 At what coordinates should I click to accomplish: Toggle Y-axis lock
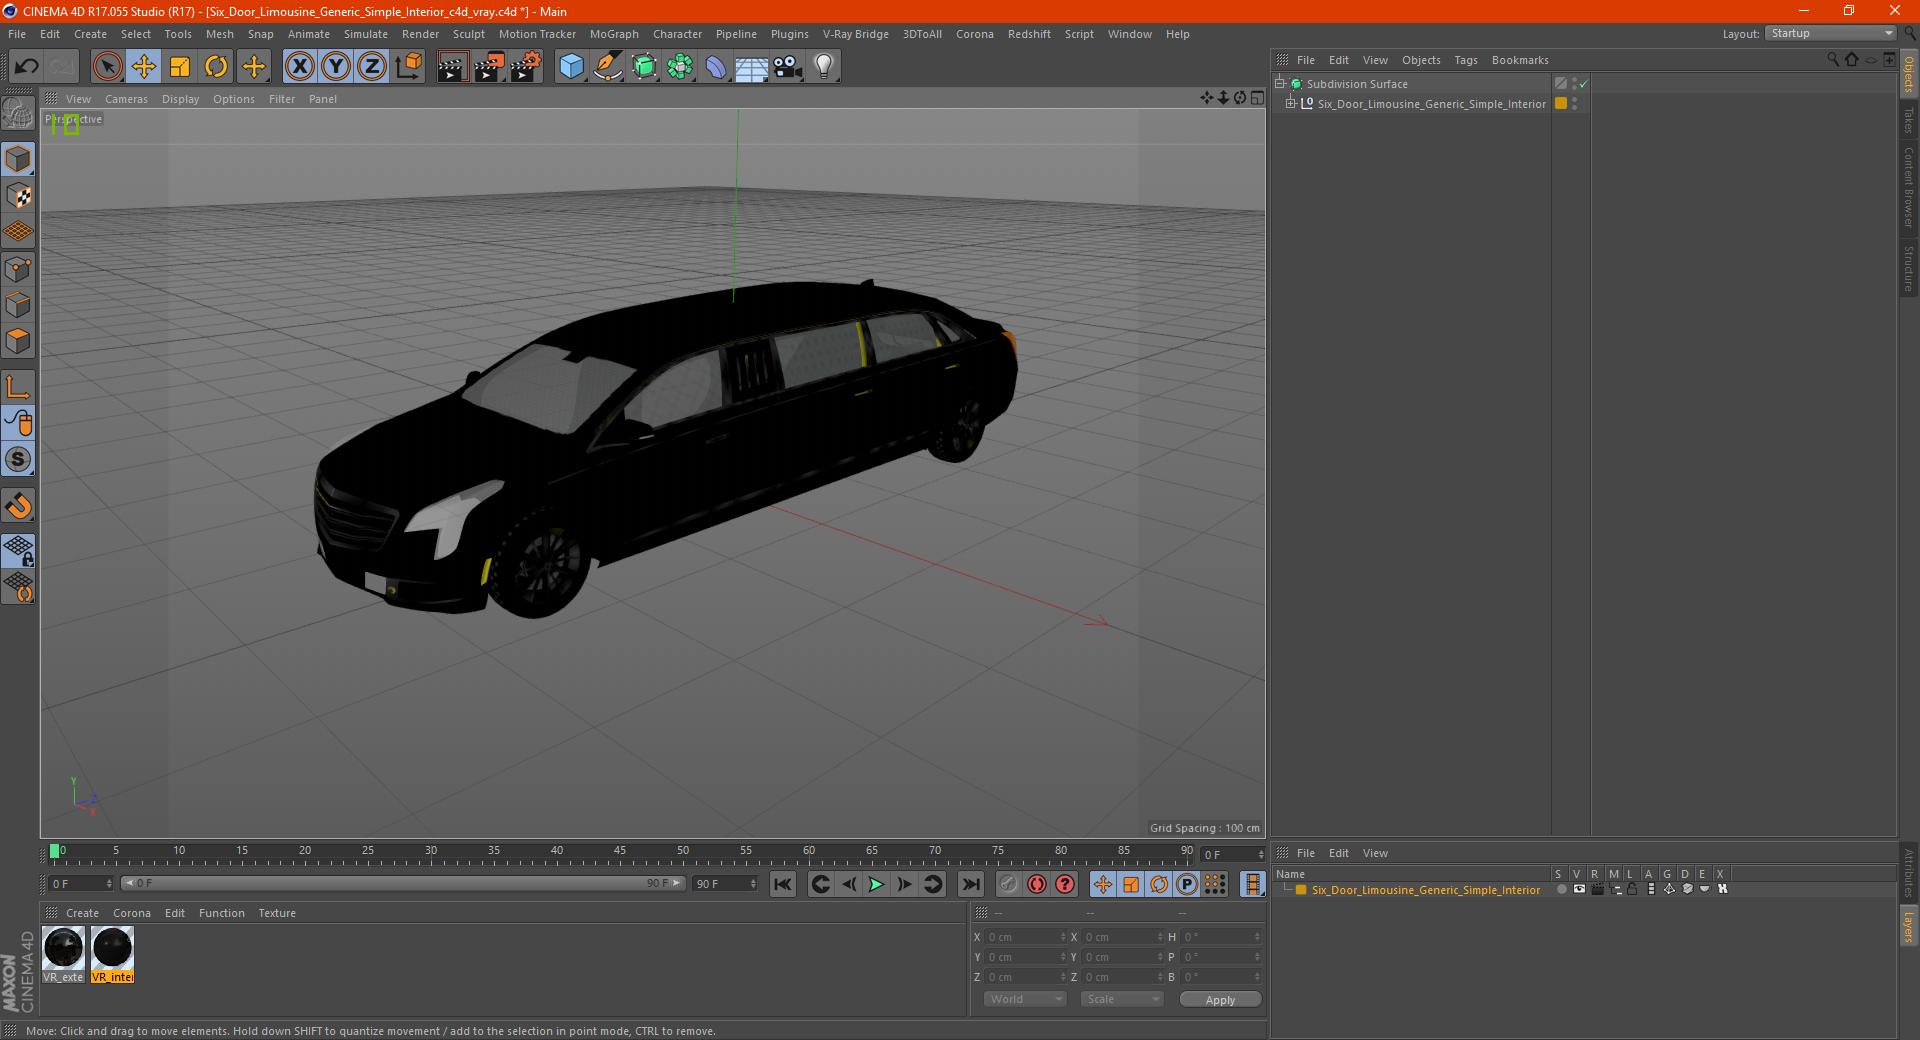point(336,67)
